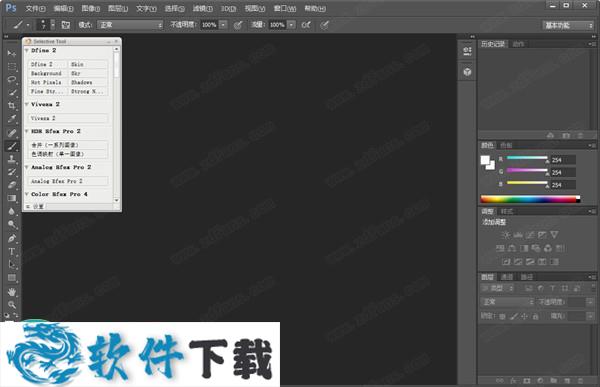Open the opacity slider dropdown arrow
The width and height of the screenshot is (600, 387).
(223, 25)
